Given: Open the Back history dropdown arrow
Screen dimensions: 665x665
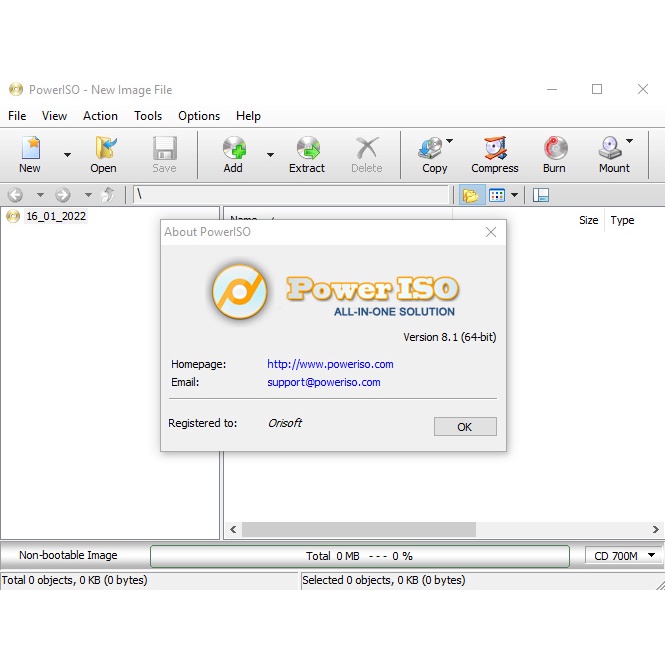Looking at the screenshot, I should tap(40, 195).
